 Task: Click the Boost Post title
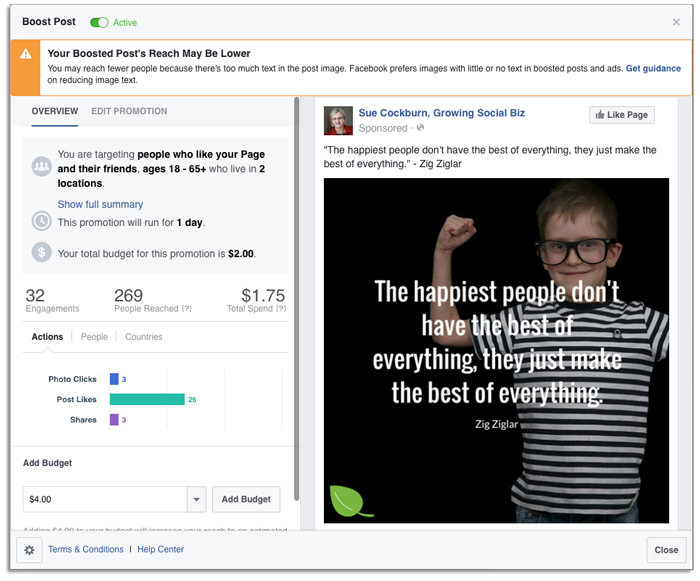click(x=49, y=21)
